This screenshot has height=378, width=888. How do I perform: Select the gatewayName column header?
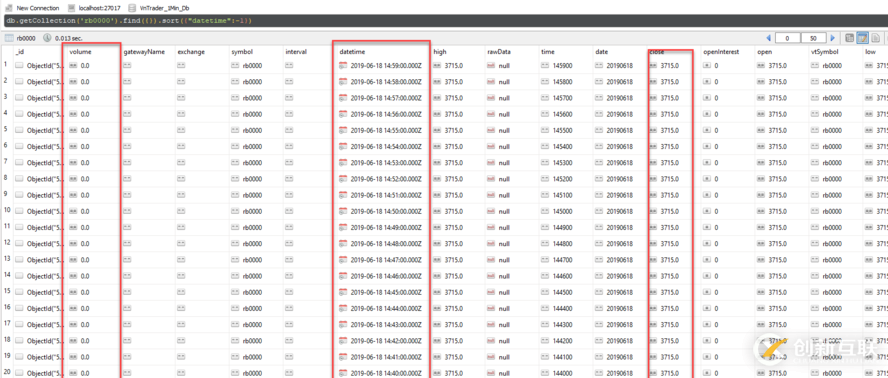144,52
